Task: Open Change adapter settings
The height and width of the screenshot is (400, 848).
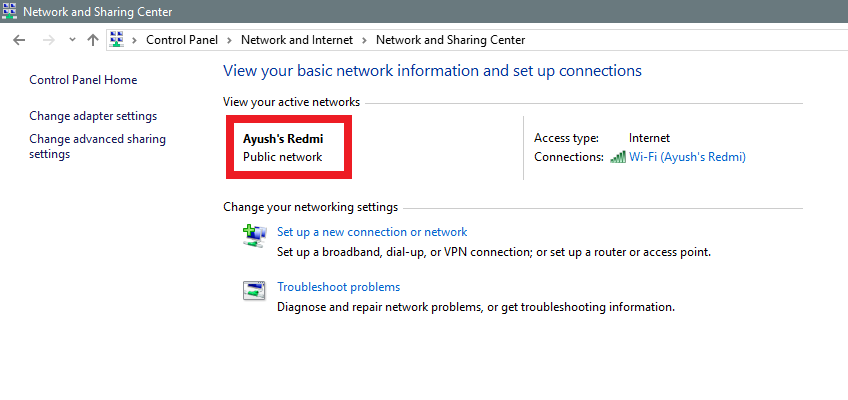Action: pyautogui.click(x=93, y=116)
